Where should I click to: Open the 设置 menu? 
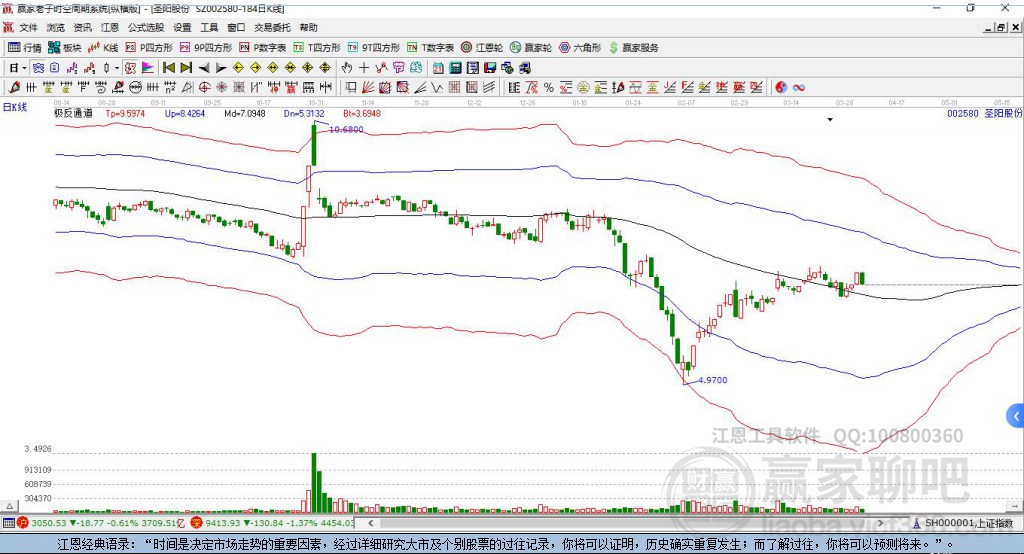(182, 27)
